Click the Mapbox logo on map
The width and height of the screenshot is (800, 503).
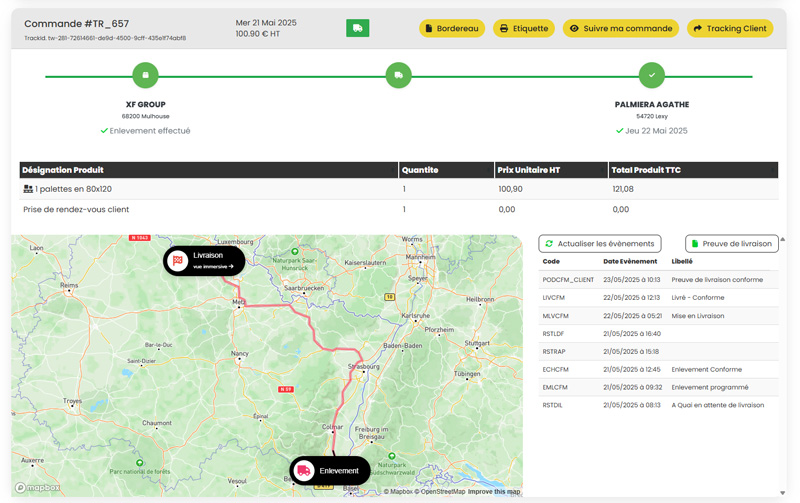click(38, 488)
